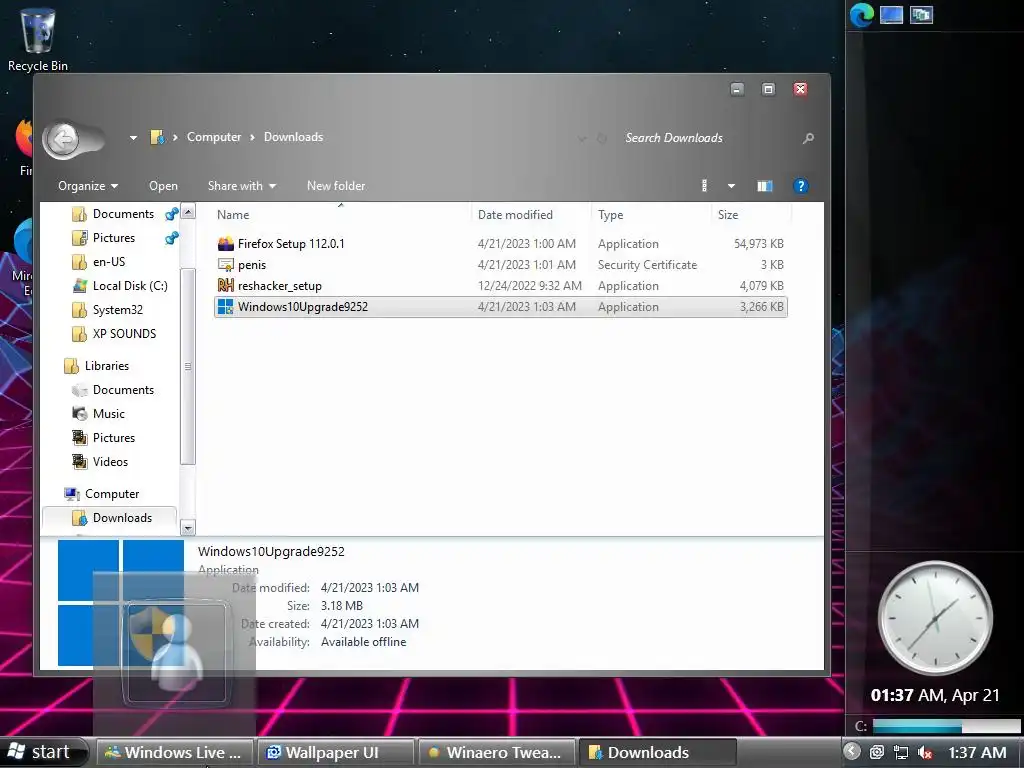Click the Open toolbar command
Viewport: 1024px width, 768px height.
(163, 186)
